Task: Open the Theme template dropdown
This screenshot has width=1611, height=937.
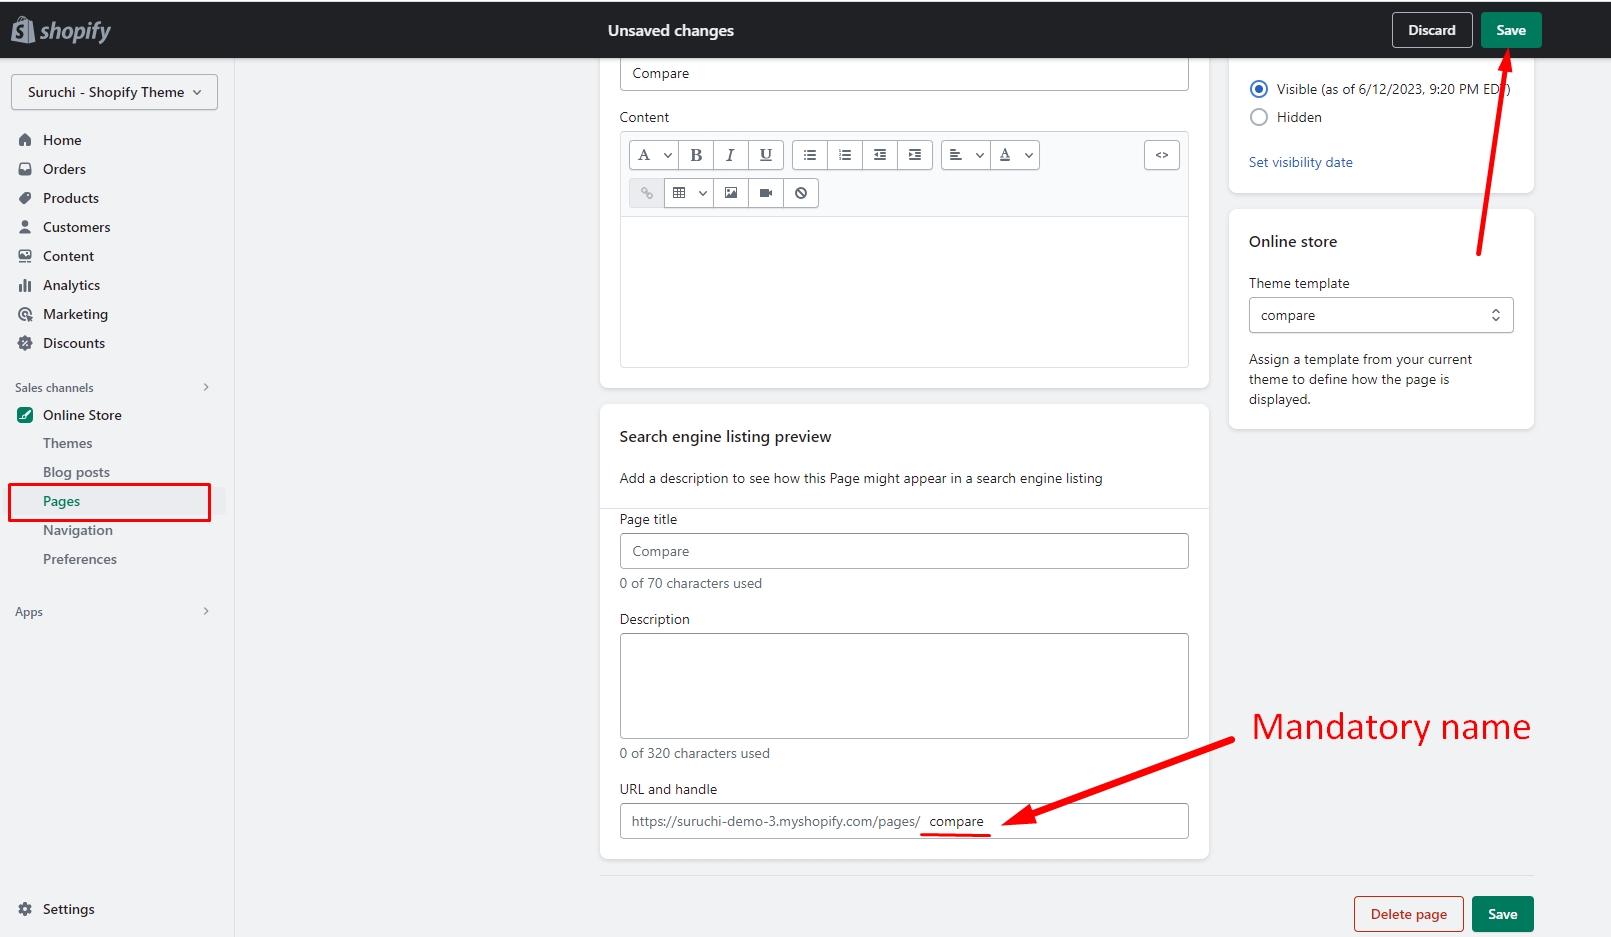Action: [x=1380, y=315]
